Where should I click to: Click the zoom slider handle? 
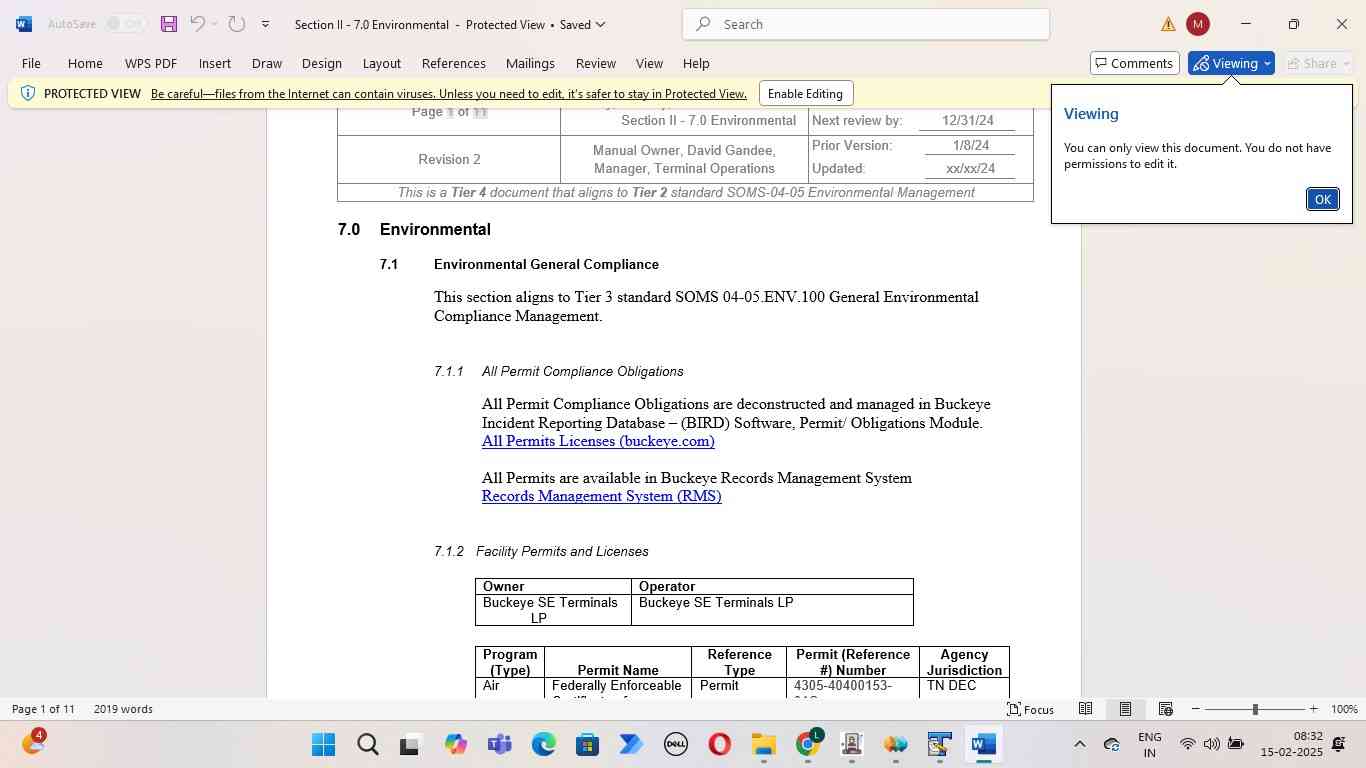1255,709
